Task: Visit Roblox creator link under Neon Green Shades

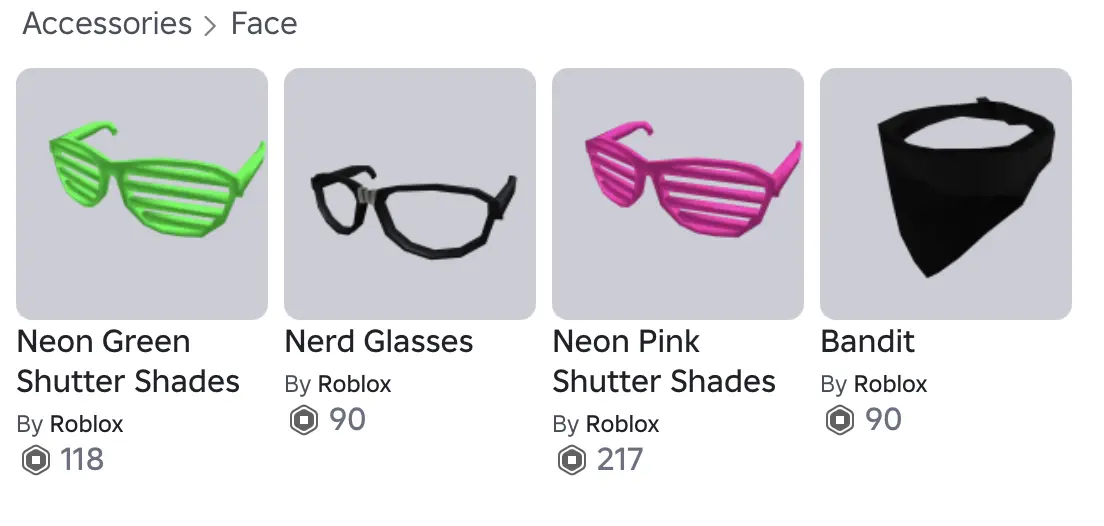Action: pos(86,424)
